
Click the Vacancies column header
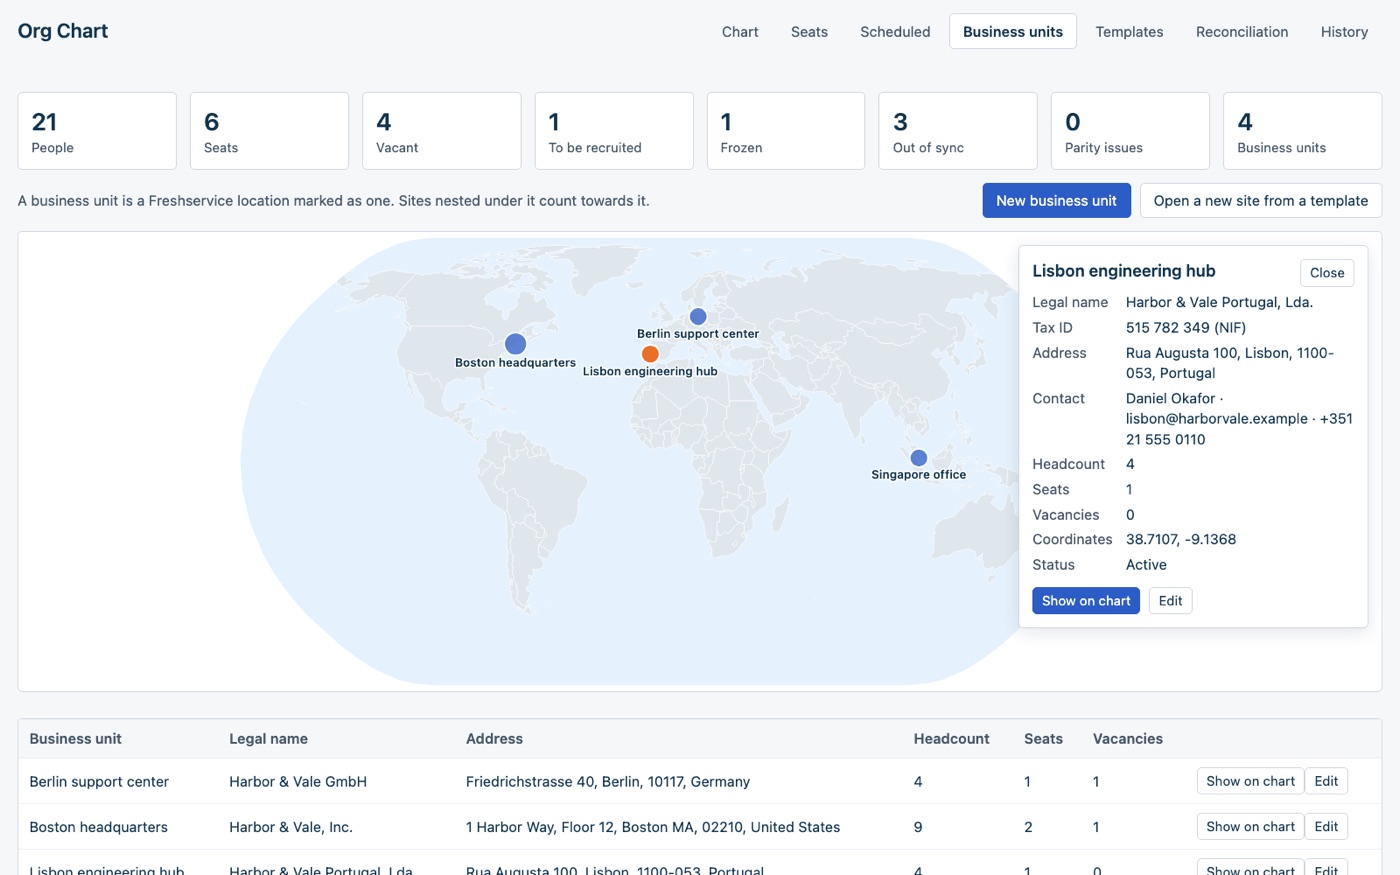click(x=1127, y=739)
